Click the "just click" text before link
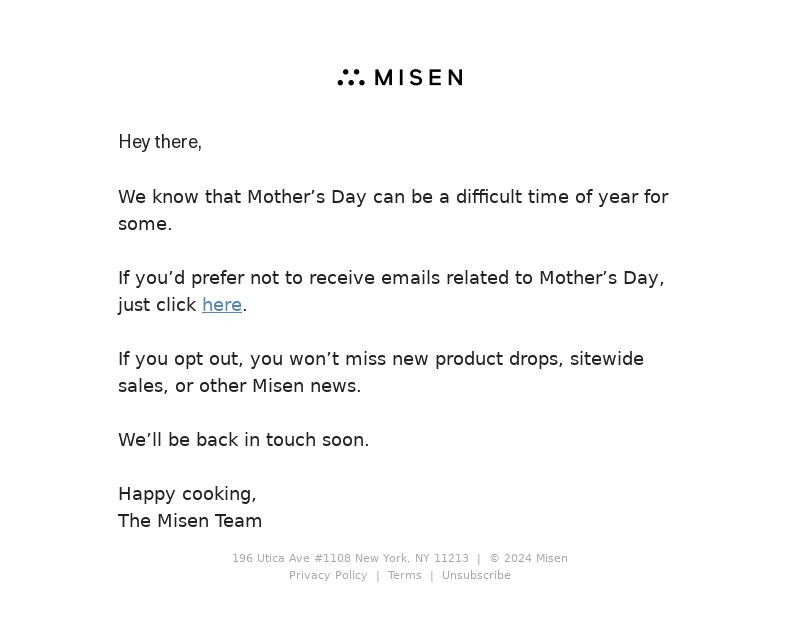Viewport: 800px width, 624px height. (157, 305)
